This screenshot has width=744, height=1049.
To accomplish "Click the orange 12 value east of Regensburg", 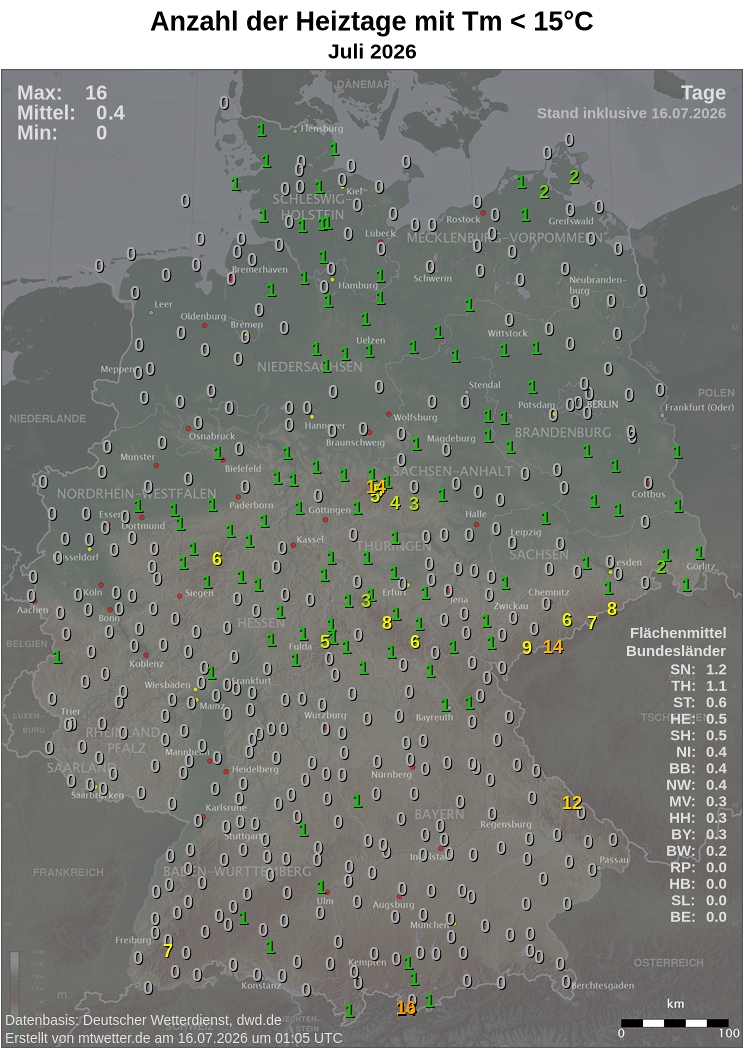I will point(572,802).
